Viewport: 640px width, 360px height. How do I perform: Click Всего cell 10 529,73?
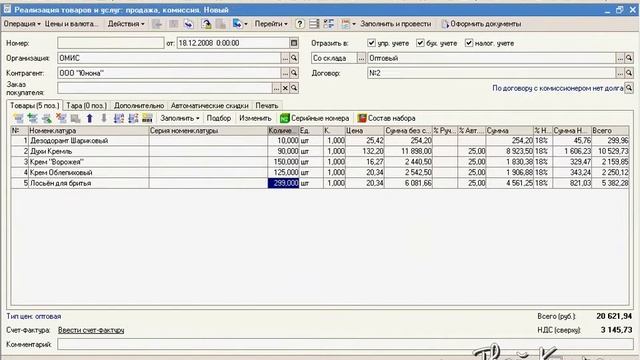pos(610,151)
